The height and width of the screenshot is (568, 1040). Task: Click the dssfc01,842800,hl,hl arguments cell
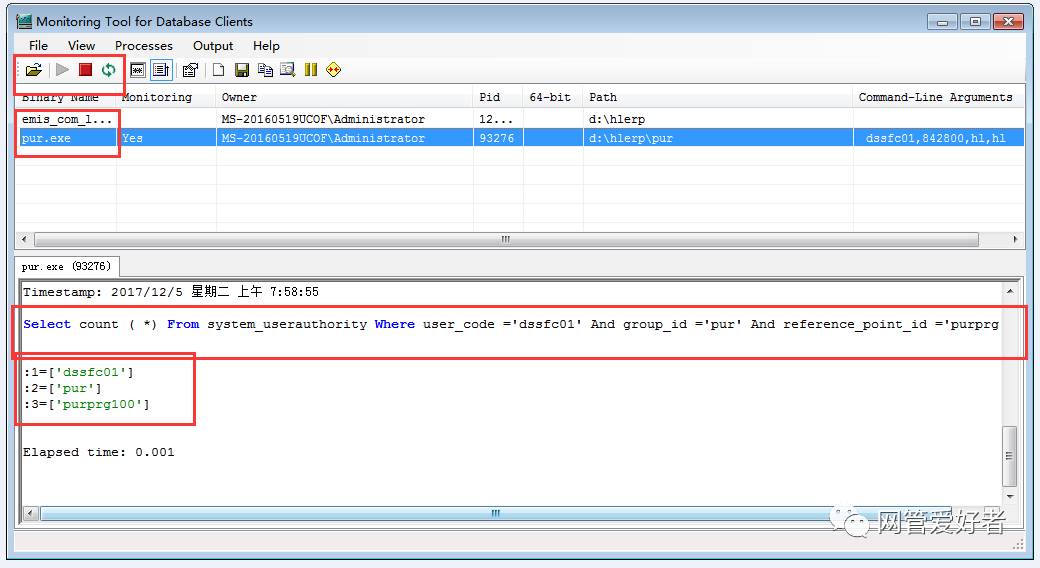(938, 138)
